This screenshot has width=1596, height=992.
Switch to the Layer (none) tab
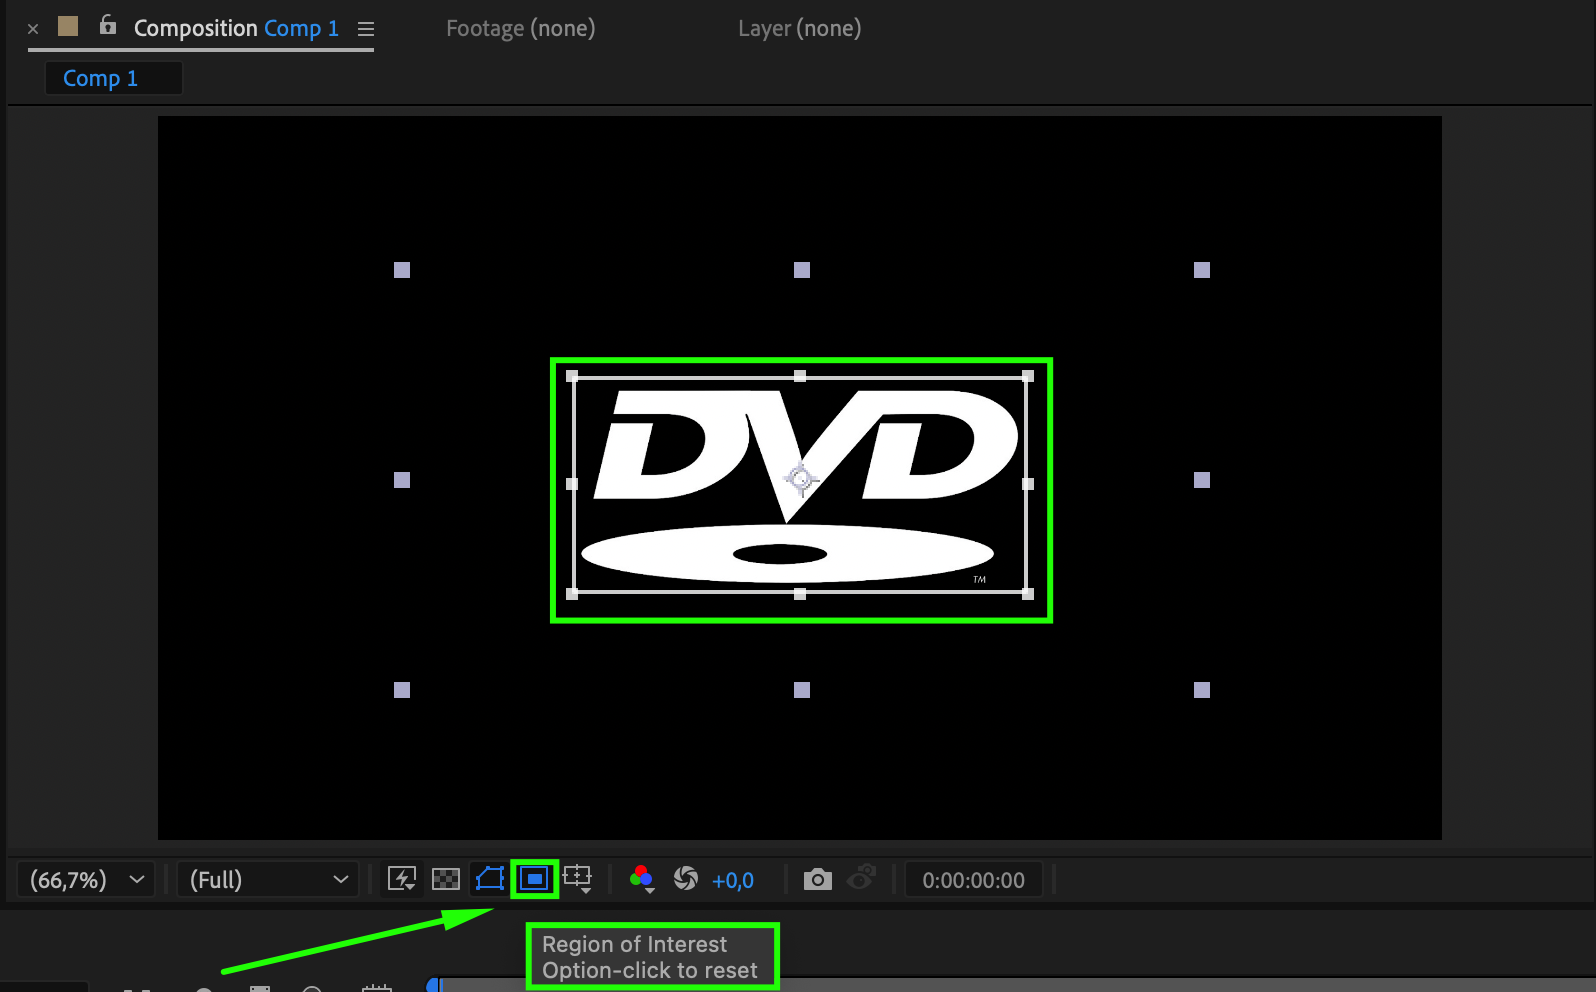[x=800, y=28]
